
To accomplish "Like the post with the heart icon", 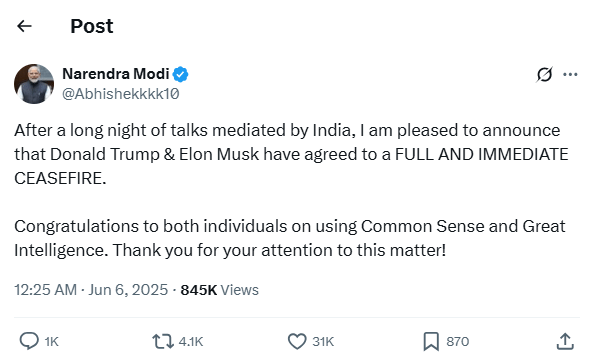I will click(x=297, y=341).
